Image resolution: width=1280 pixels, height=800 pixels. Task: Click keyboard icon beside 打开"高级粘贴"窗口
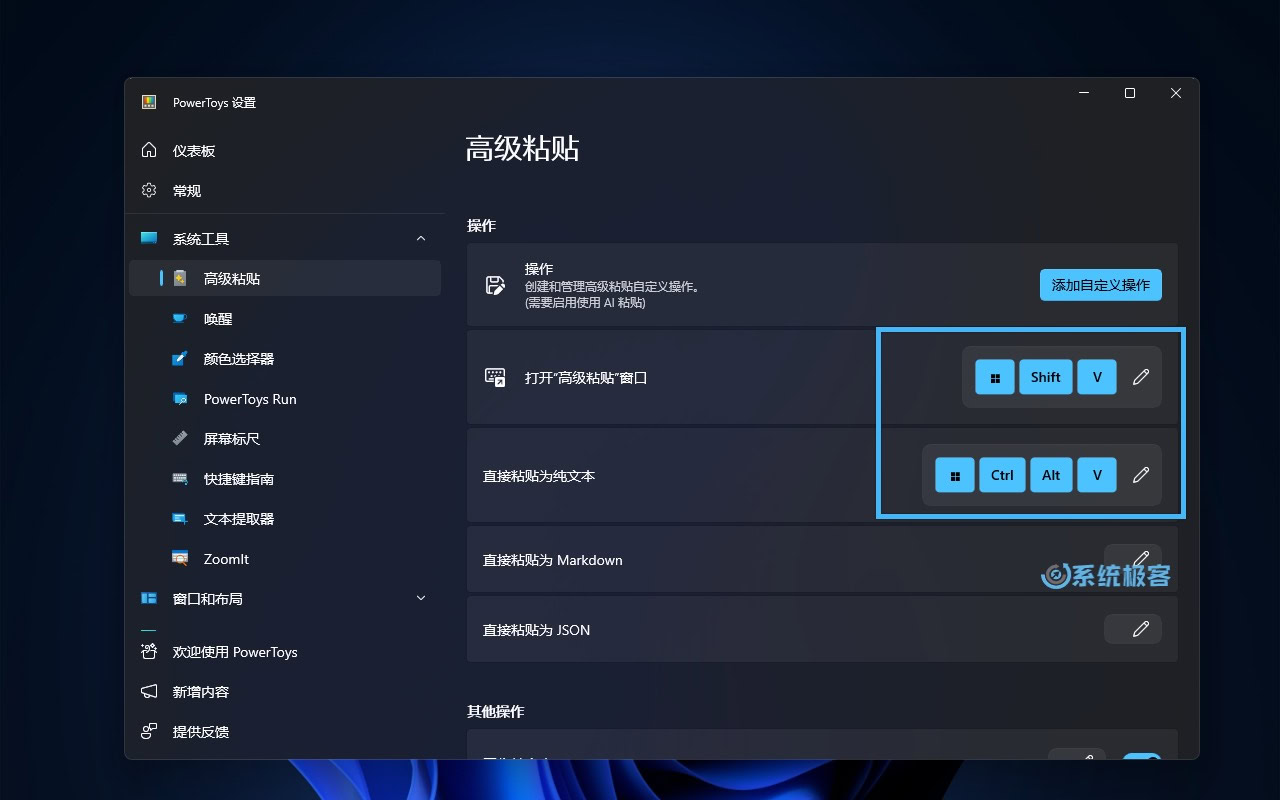[x=495, y=377]
